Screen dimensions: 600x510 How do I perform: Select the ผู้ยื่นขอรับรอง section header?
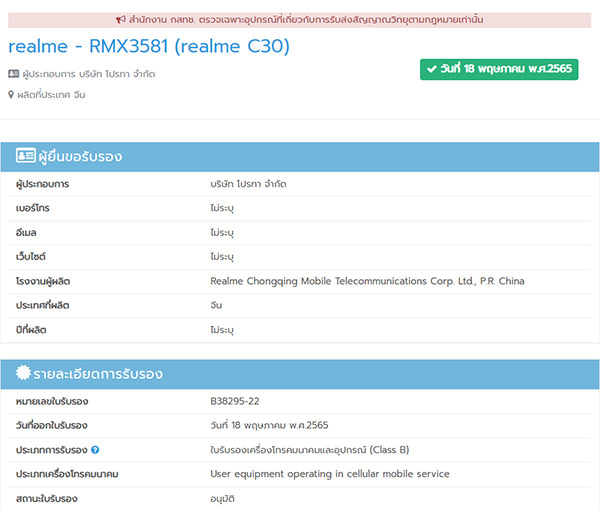point(300,157)
